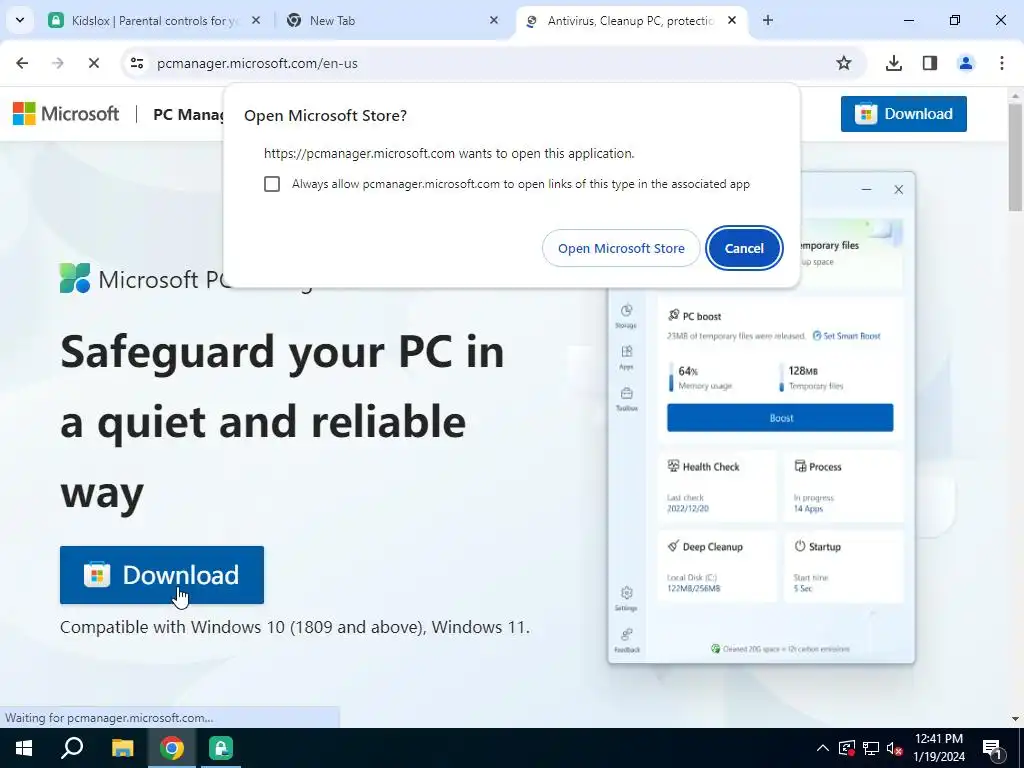The height and width of the screenshot is (768, 1024).
Task: Click the Microsoft logo
Action: [66, 114]
